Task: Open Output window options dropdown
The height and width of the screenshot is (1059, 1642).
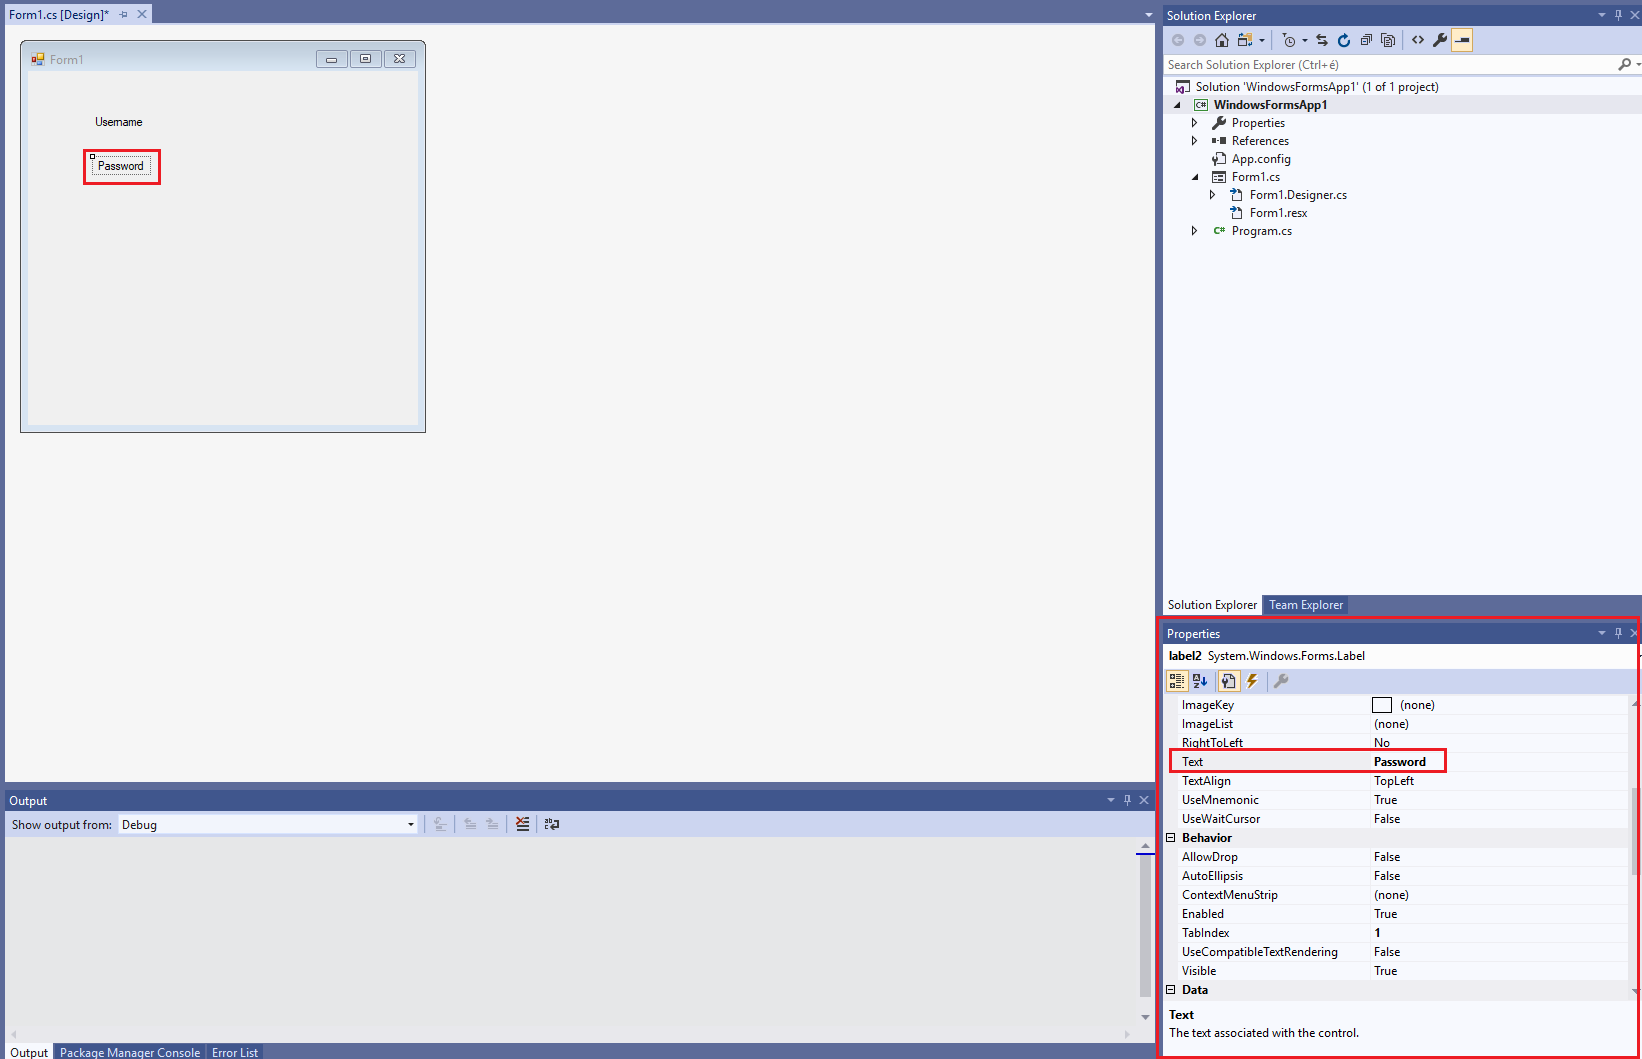Action: [x=1111, y=800]
